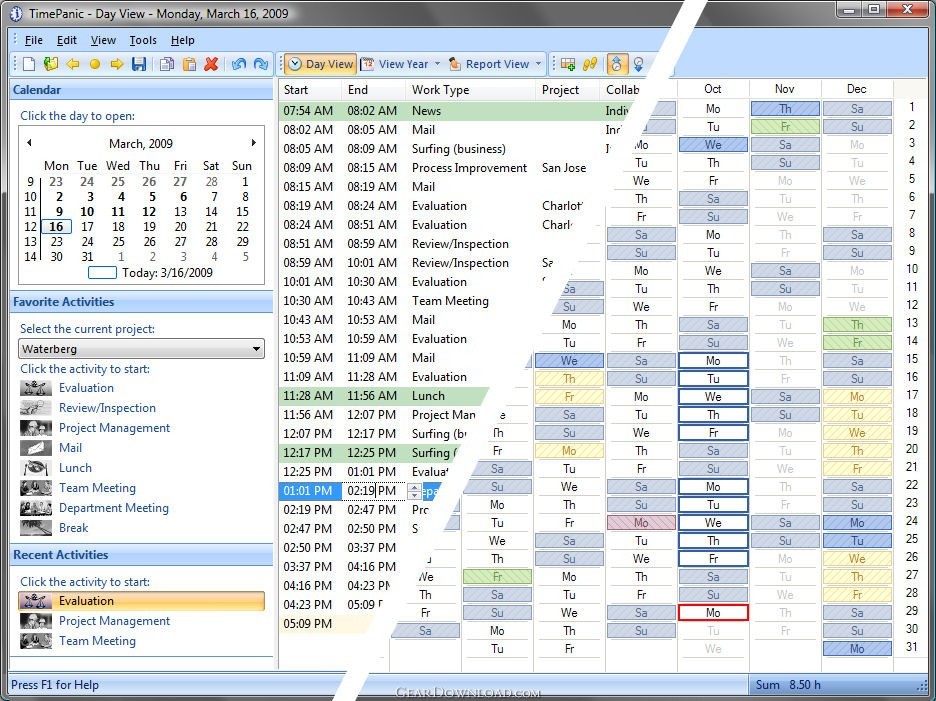Image resolution: width=936 pixels, height=701 pixels.
Task: Click the Project Management icon in Favorite Activities
Action: (36, 428)
